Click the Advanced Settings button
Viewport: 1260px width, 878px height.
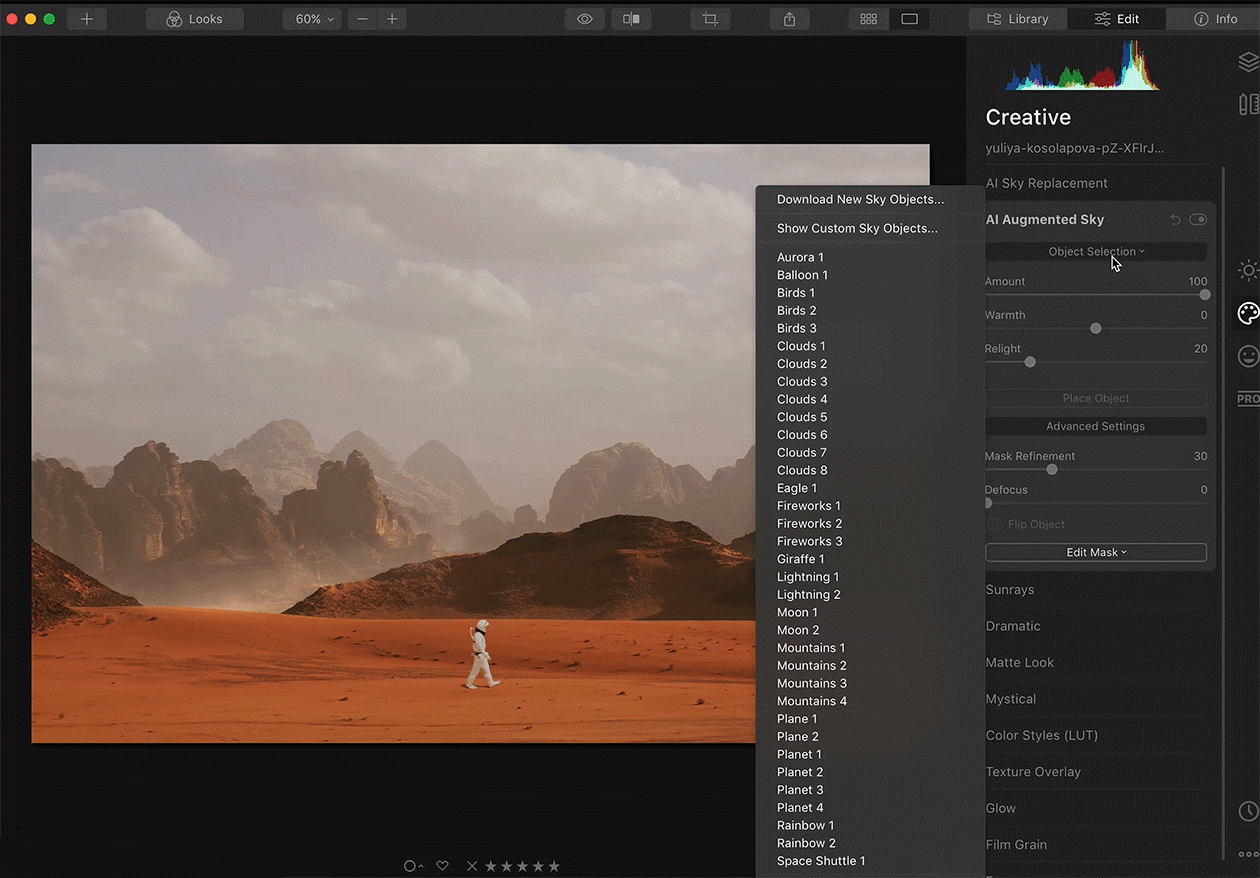tap(1096, 426)
